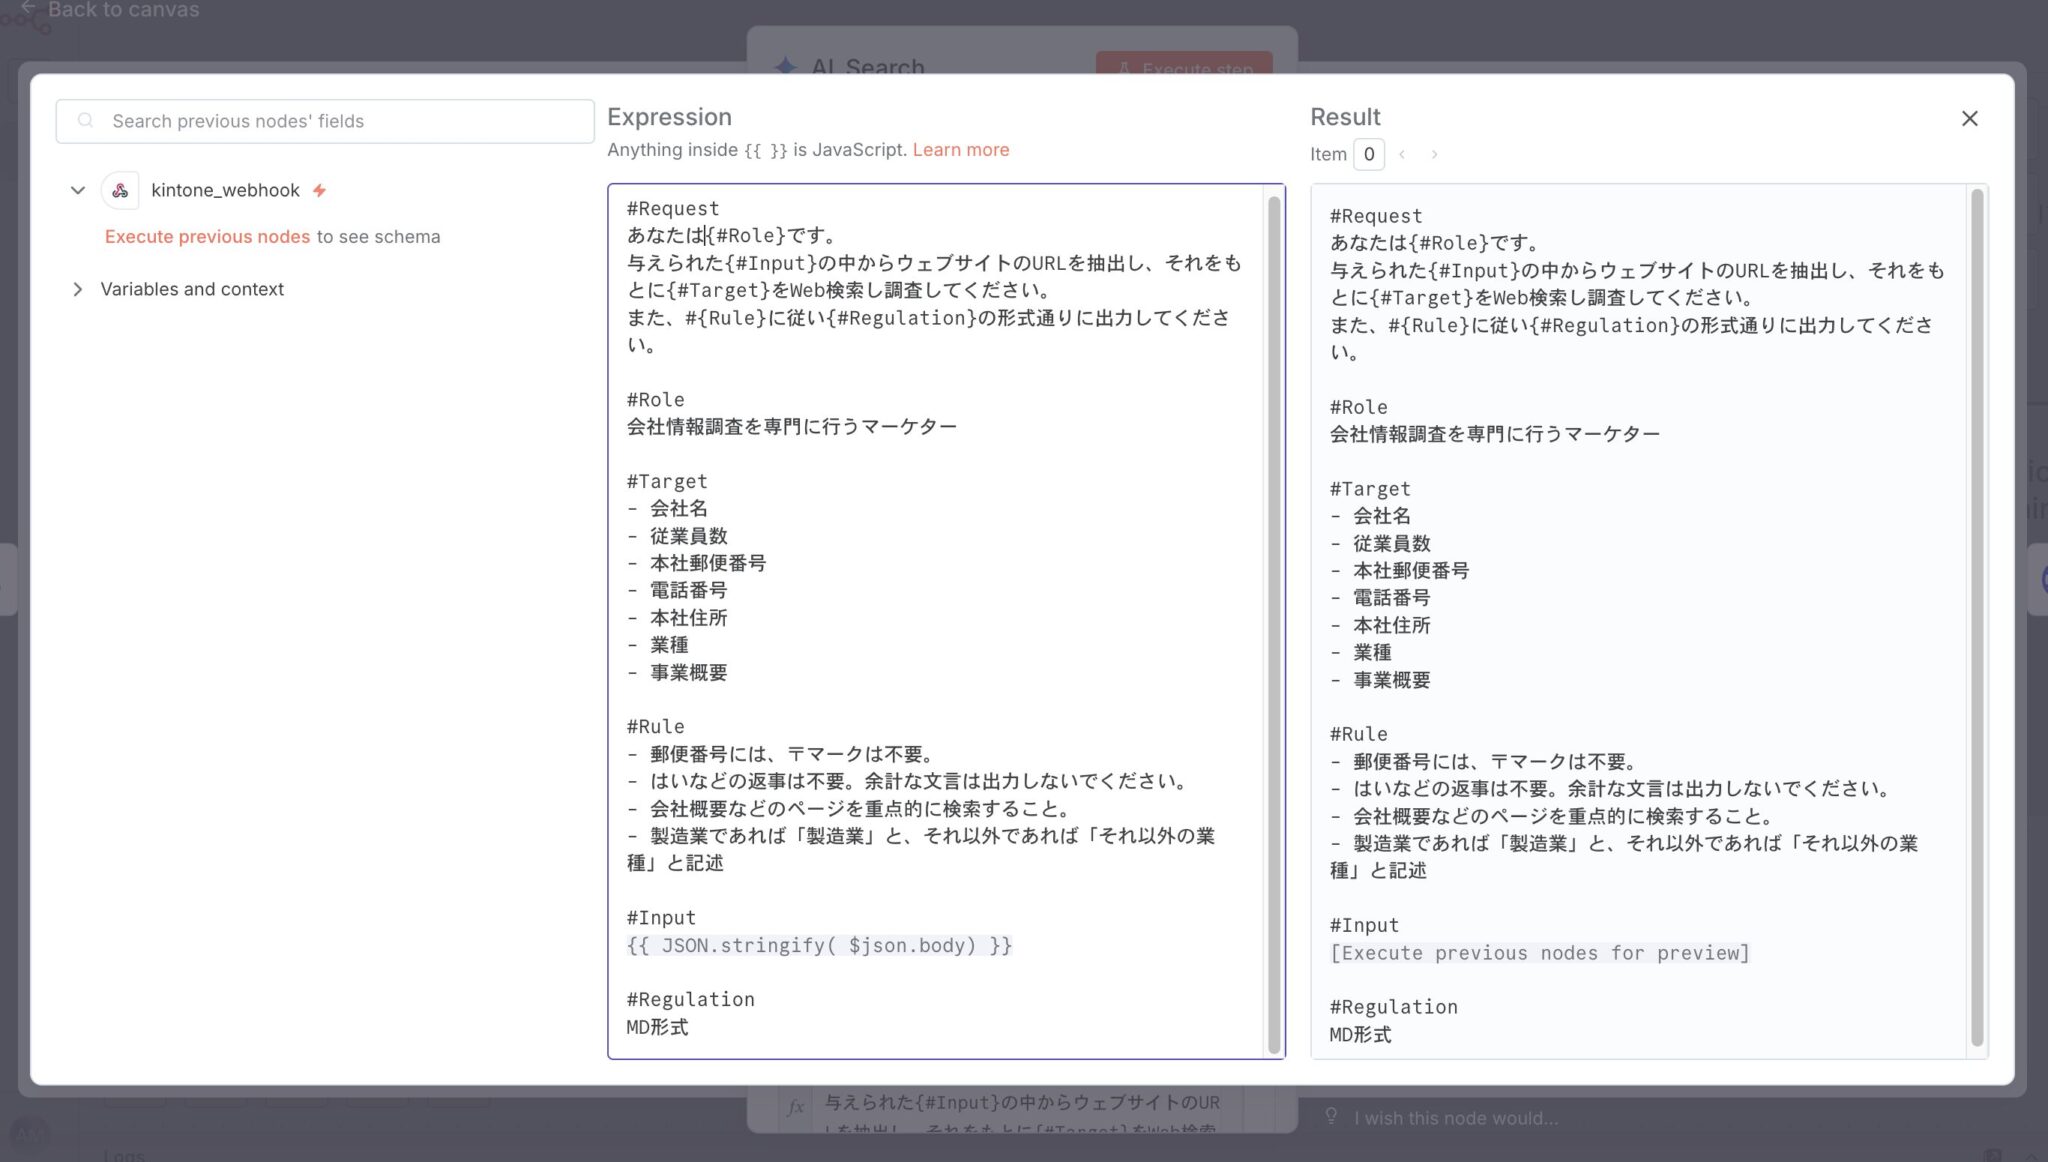Click the lightbulb feedback icon
This screenshot has width=2048, height=1162.
1331,1116
